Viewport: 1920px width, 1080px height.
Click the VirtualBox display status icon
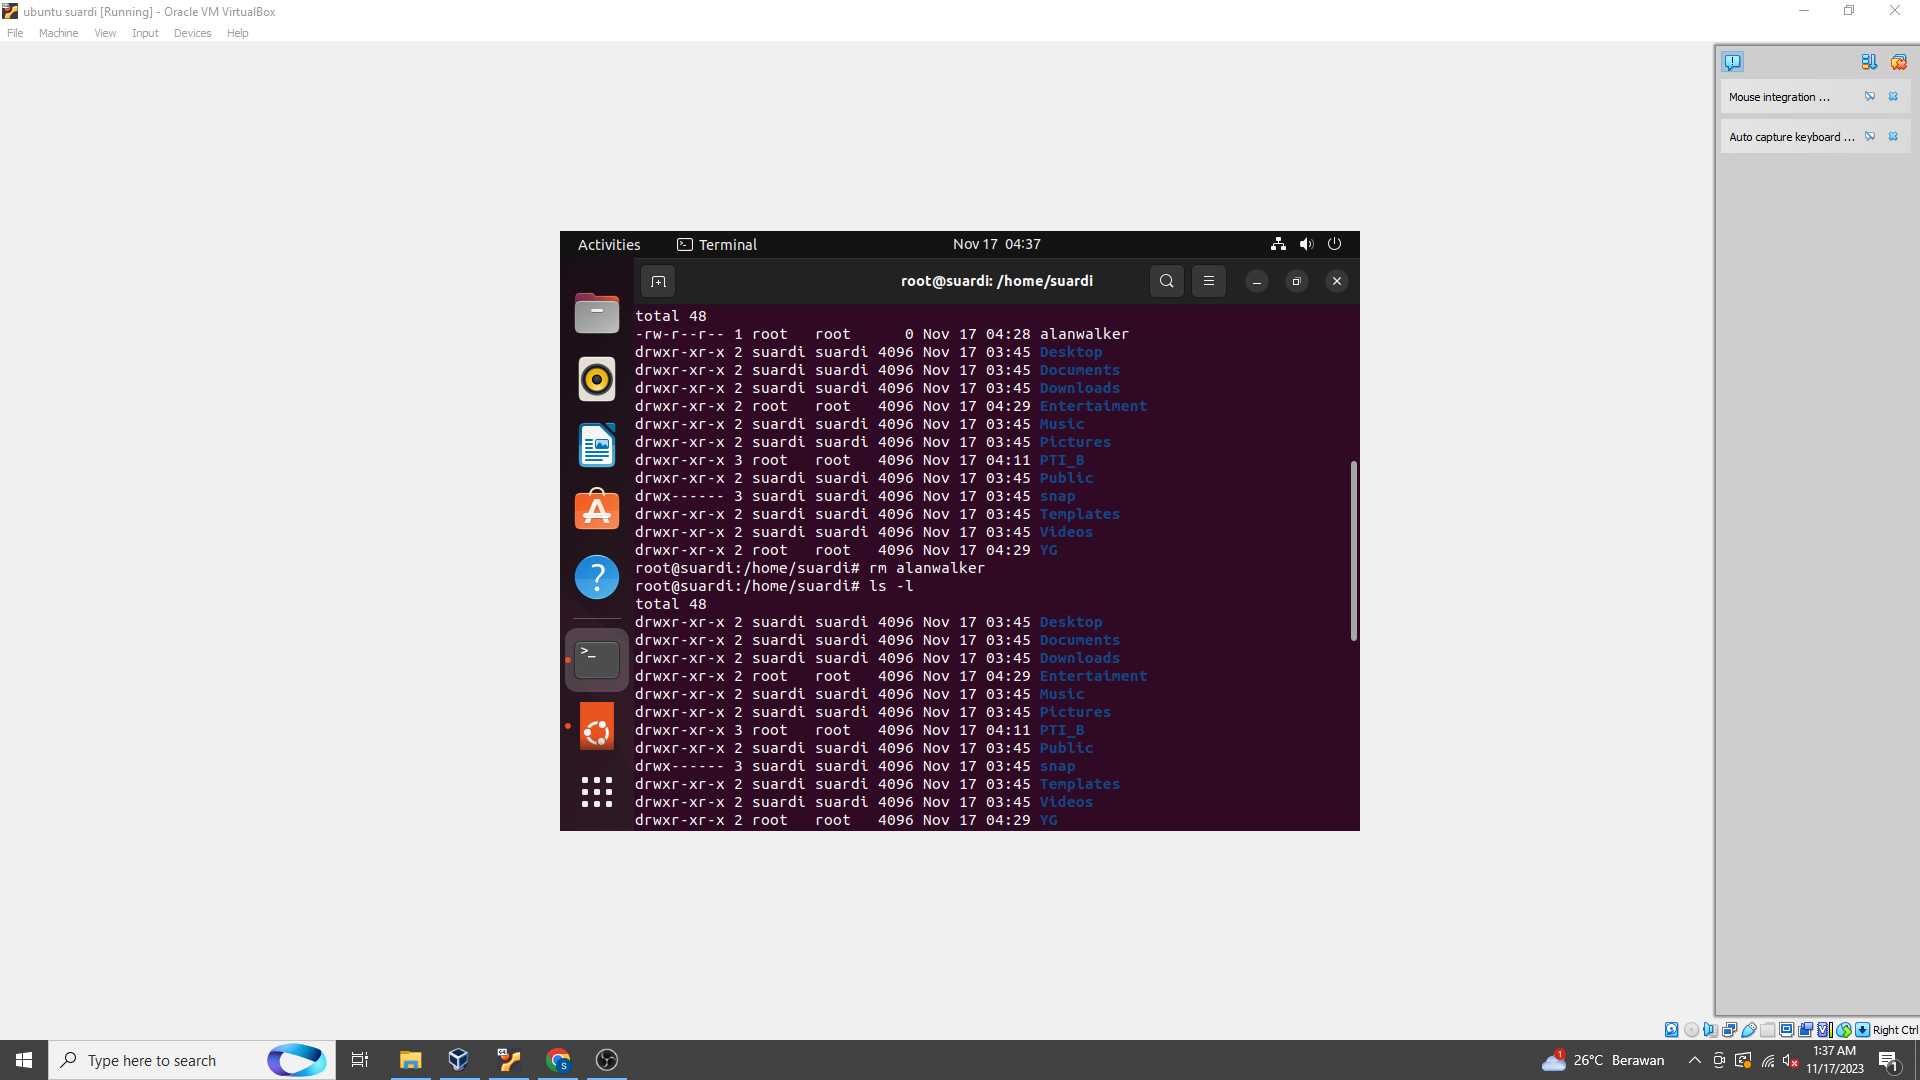click(x=1786, y=1030)
